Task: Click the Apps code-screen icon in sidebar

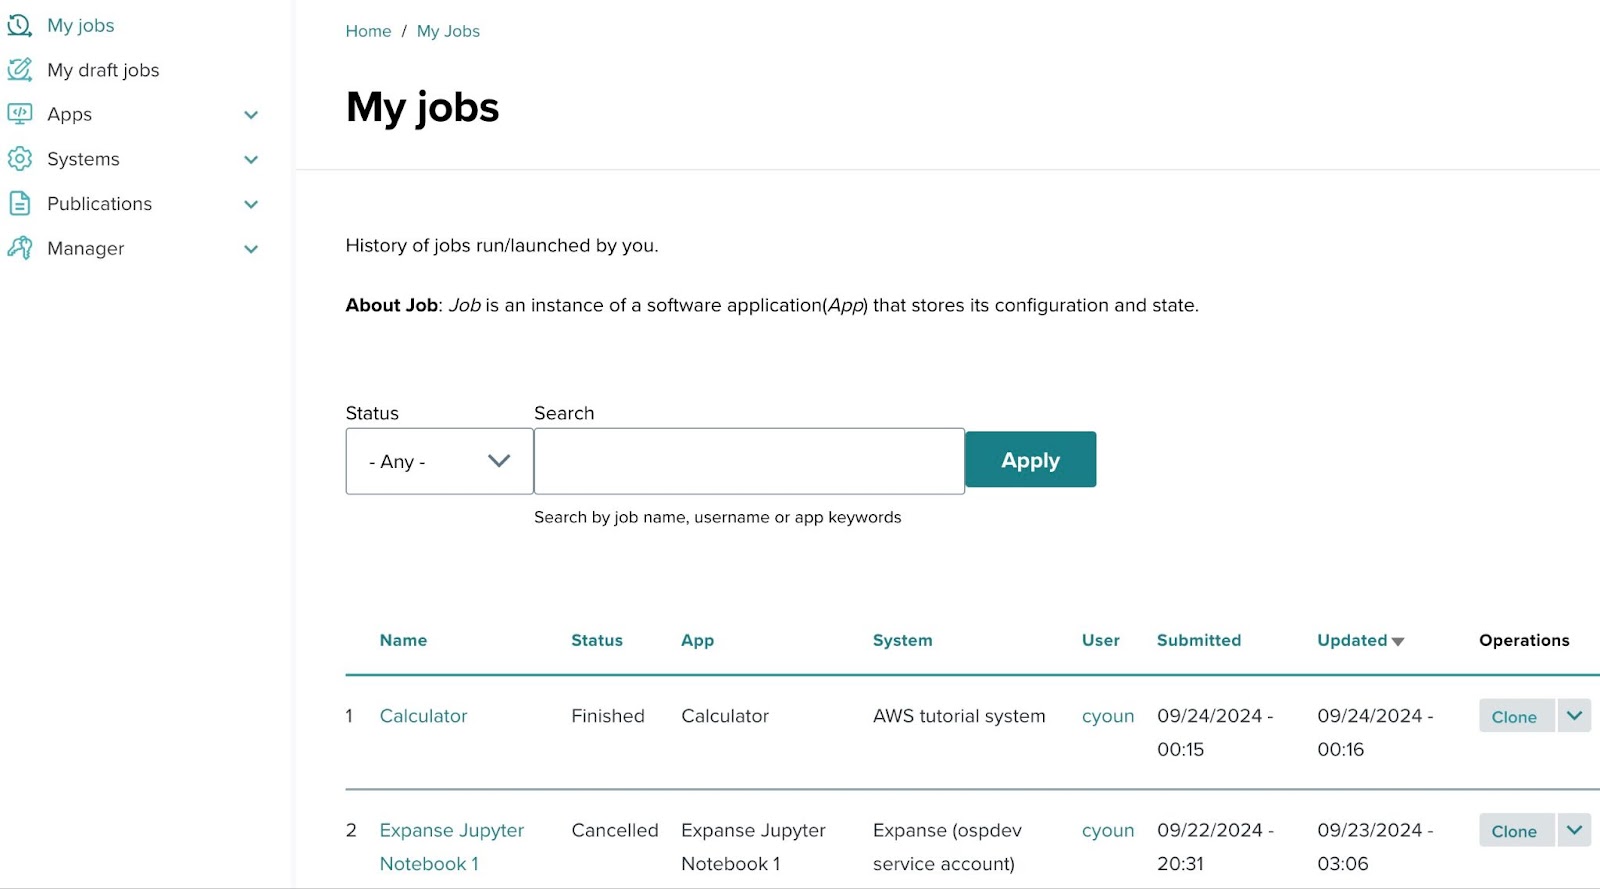Action: (x=20, y=114)
